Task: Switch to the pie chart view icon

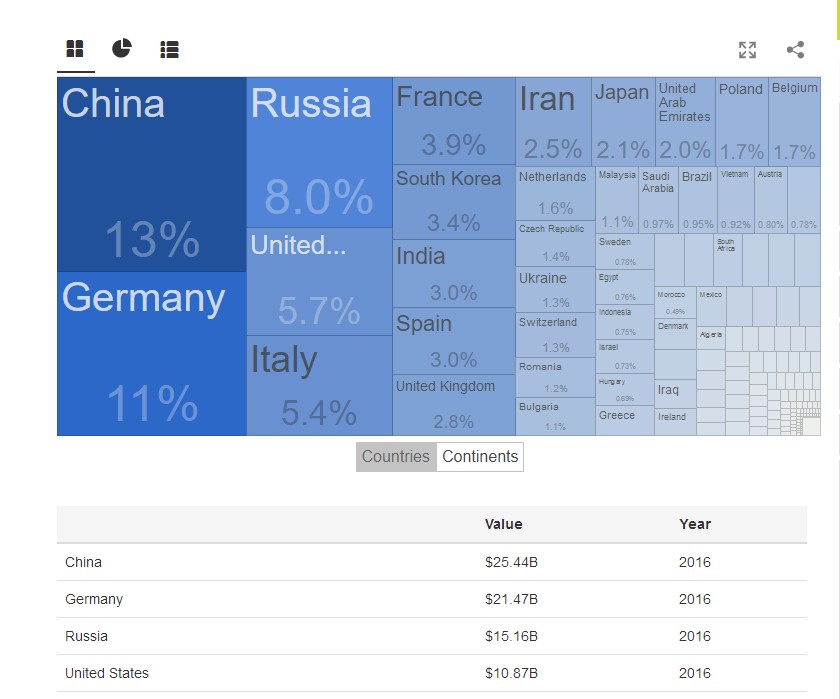Action: pyautogui.click(x=122, y=49)
